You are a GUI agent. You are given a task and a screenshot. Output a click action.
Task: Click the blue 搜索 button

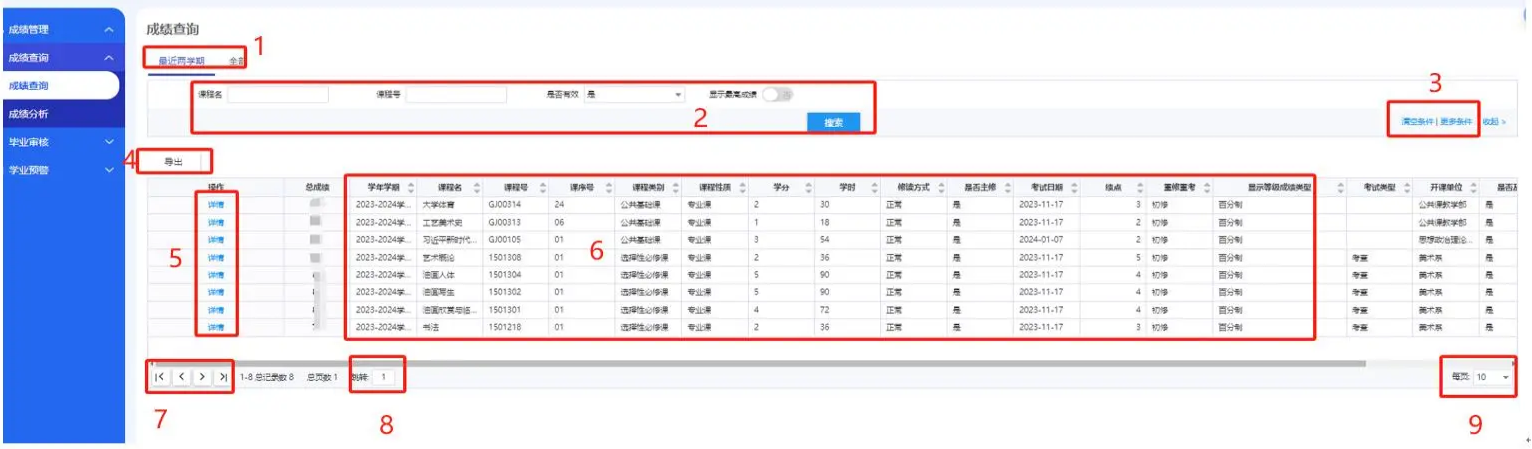click(x=833, y=122)
